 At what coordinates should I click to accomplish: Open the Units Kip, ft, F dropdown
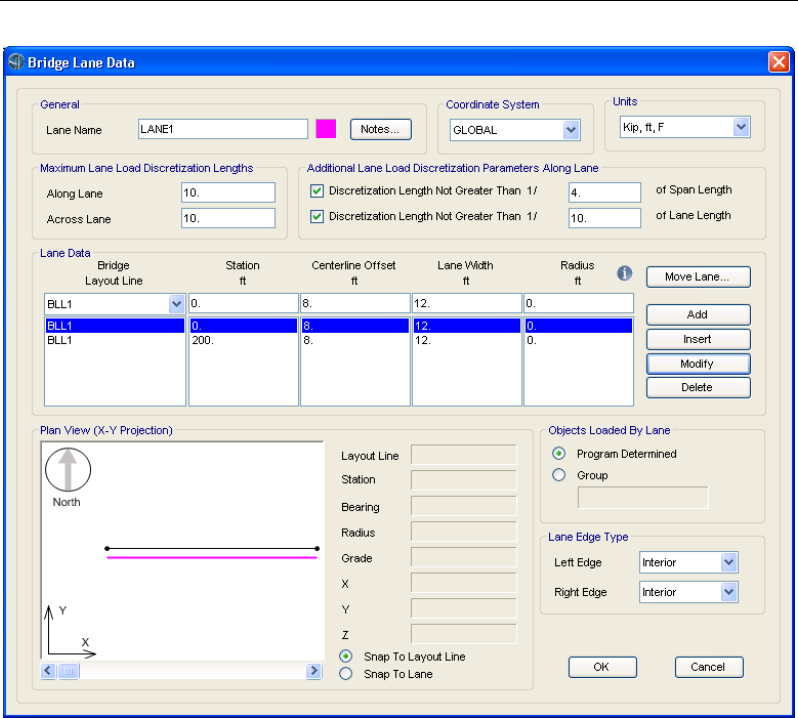(x=741, y=127)
